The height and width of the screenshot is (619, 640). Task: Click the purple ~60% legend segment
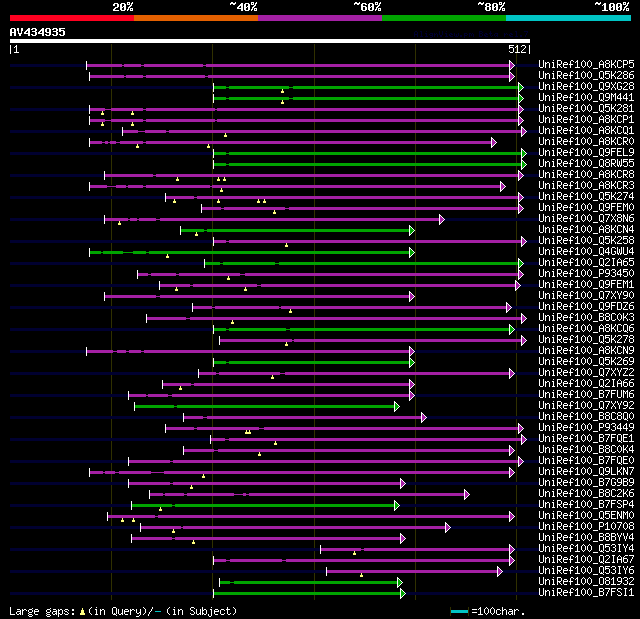pos(320,18)
